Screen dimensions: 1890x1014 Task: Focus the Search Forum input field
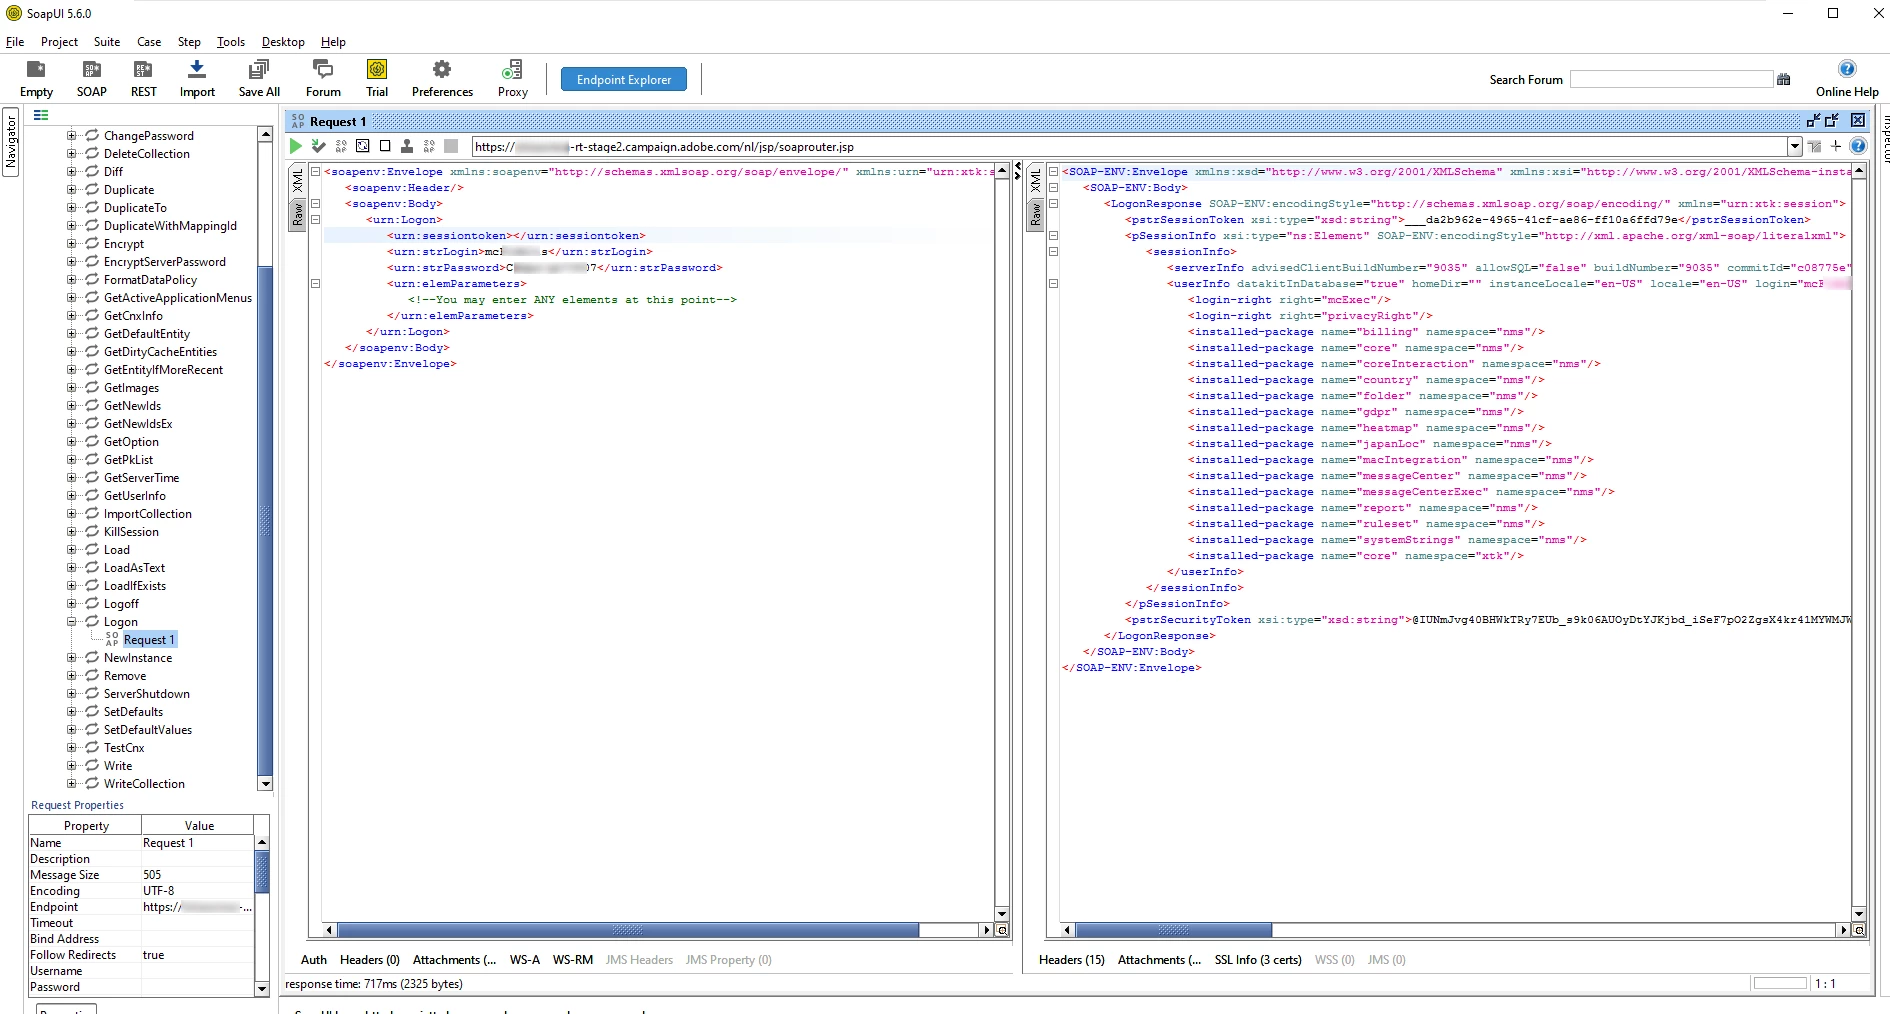[x=1671, y=79]
